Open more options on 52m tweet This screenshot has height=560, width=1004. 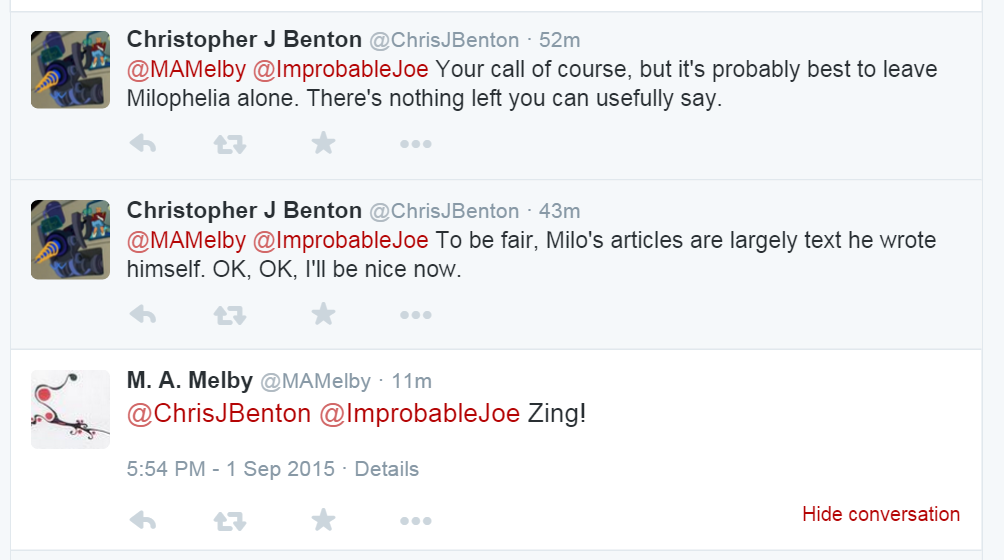click(x=415, y=144)
